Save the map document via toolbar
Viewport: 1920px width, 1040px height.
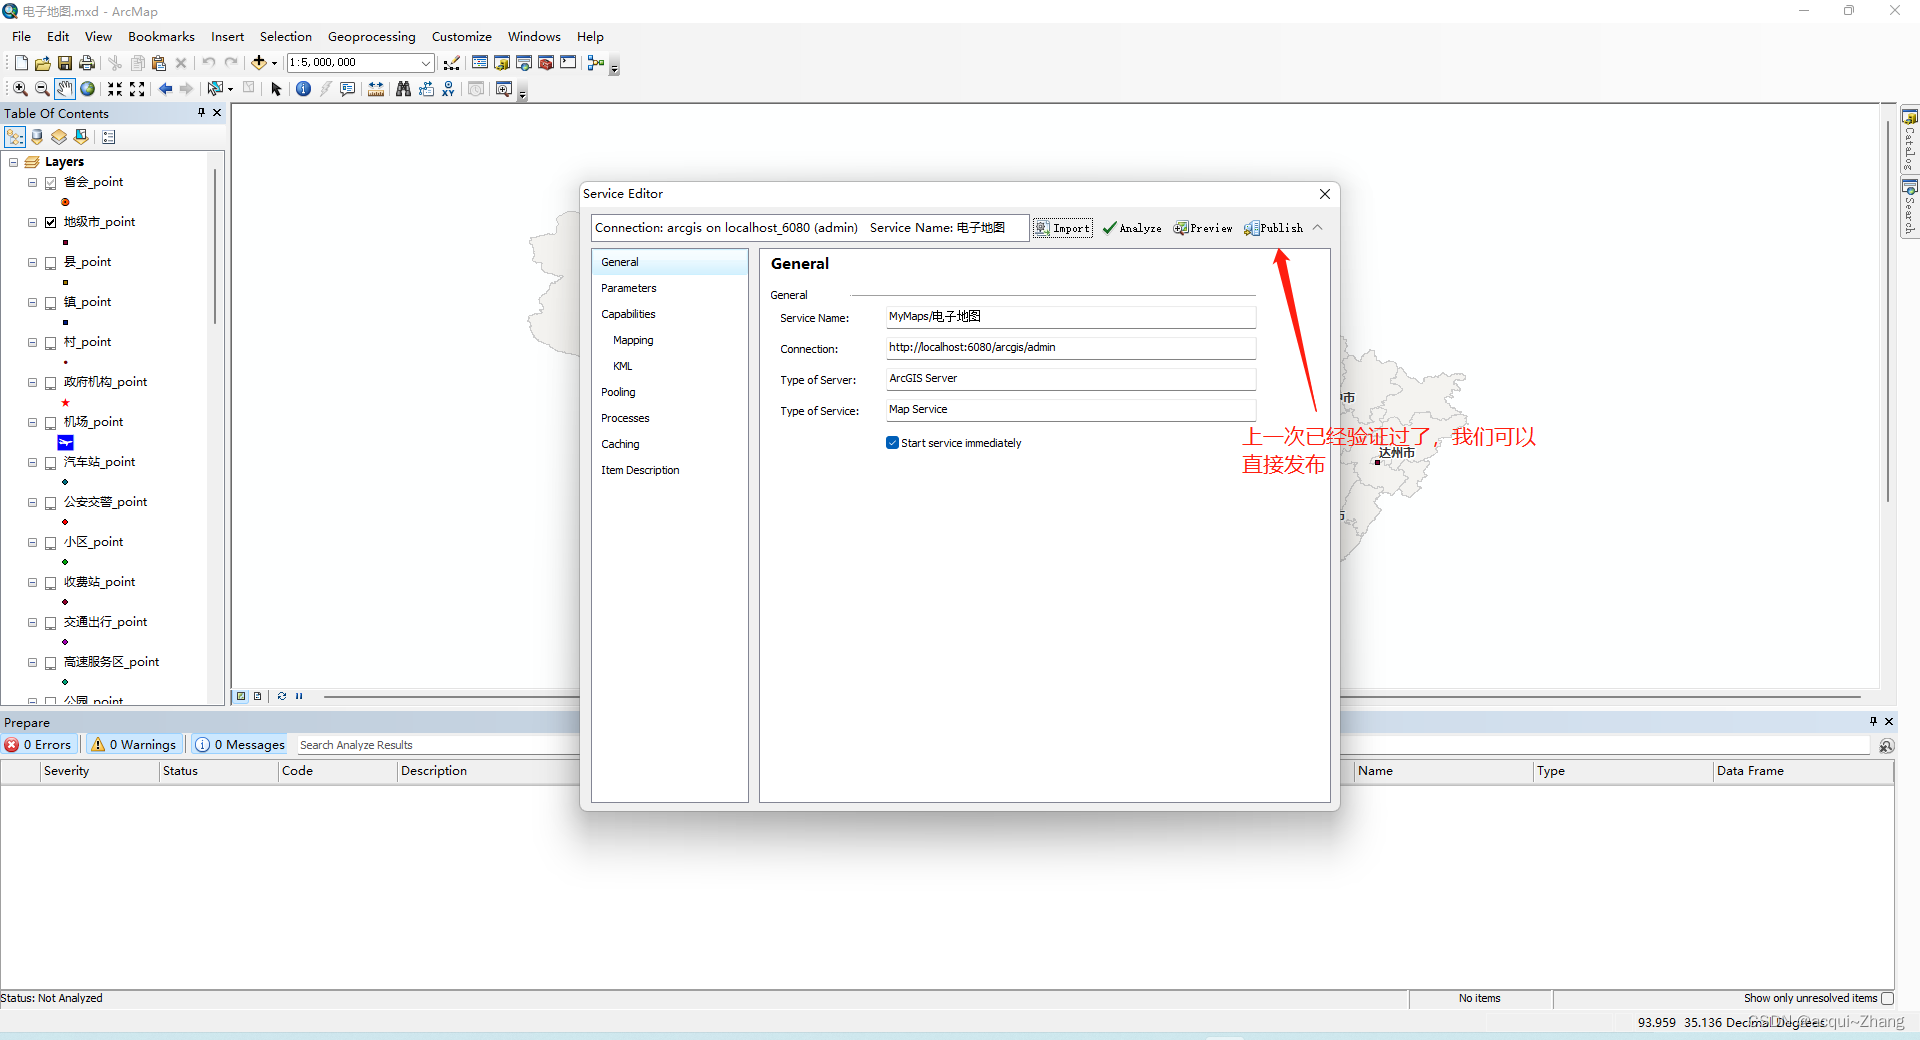(x=65, y=63)
